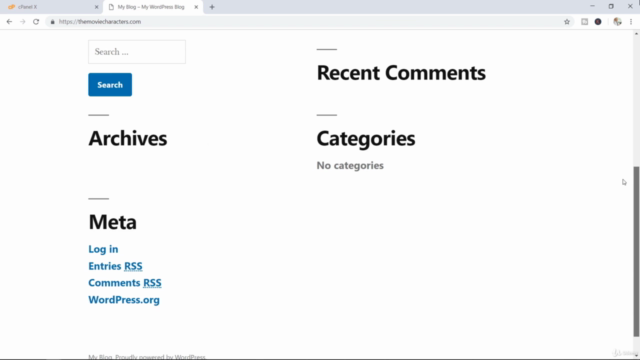Click the dark round extension icon
This screenshot has width=640, height=360.
pyautogui.click(x=598, y=22)
